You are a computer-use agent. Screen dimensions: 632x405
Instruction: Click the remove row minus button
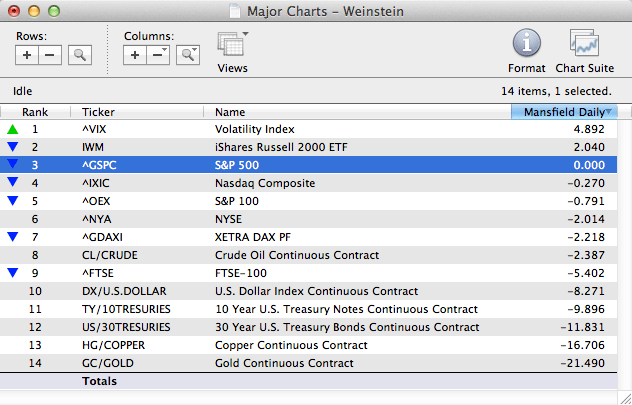click(51, 54)
